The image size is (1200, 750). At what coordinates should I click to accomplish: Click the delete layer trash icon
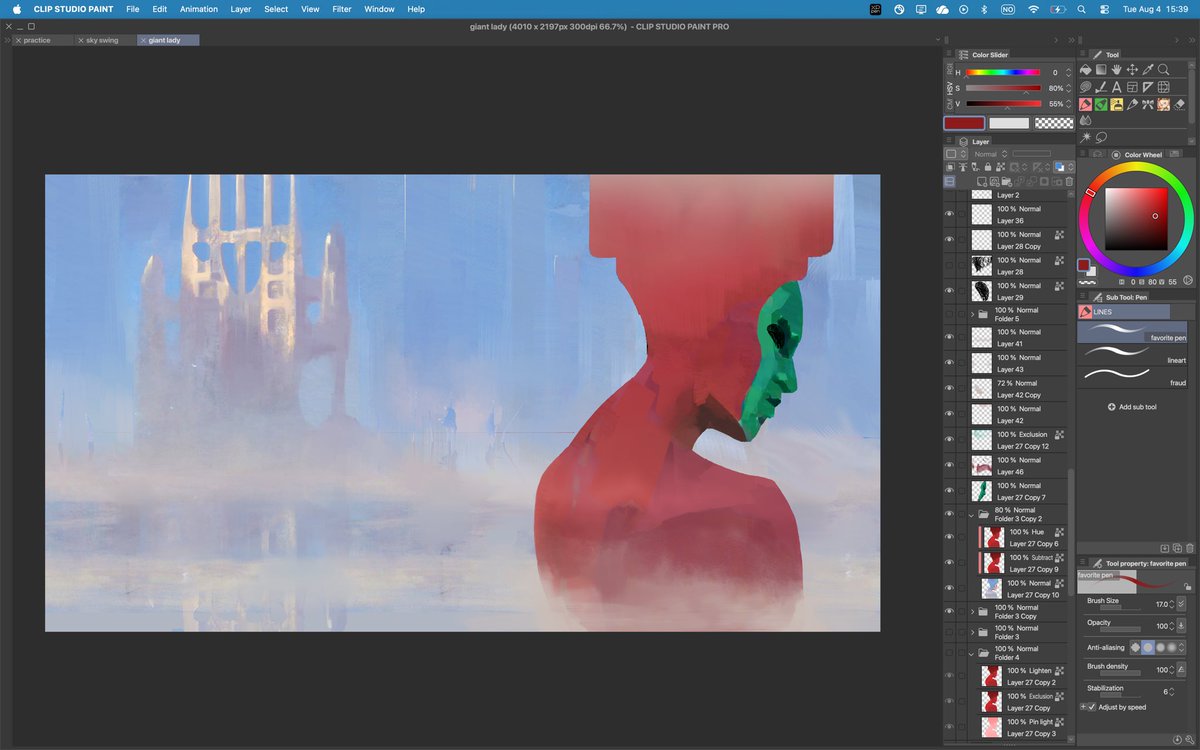[x=1069, y=182]
